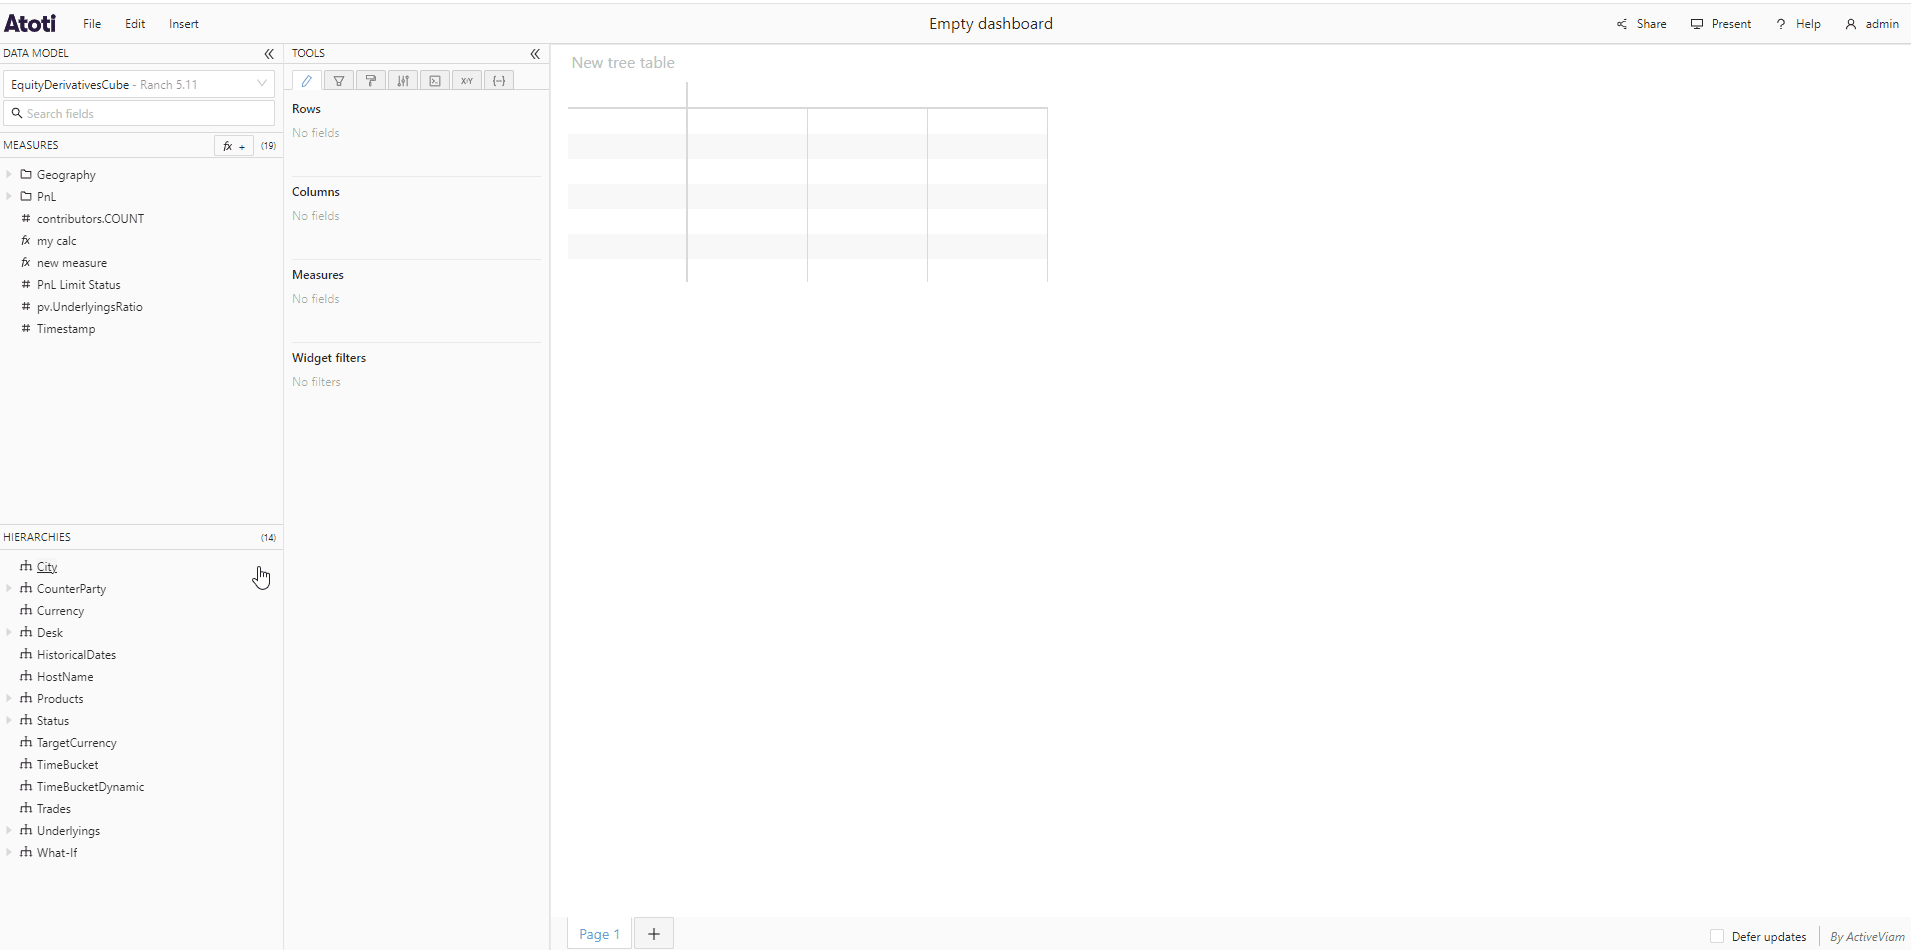Open the X/Y field tab

tap(467, 81)
